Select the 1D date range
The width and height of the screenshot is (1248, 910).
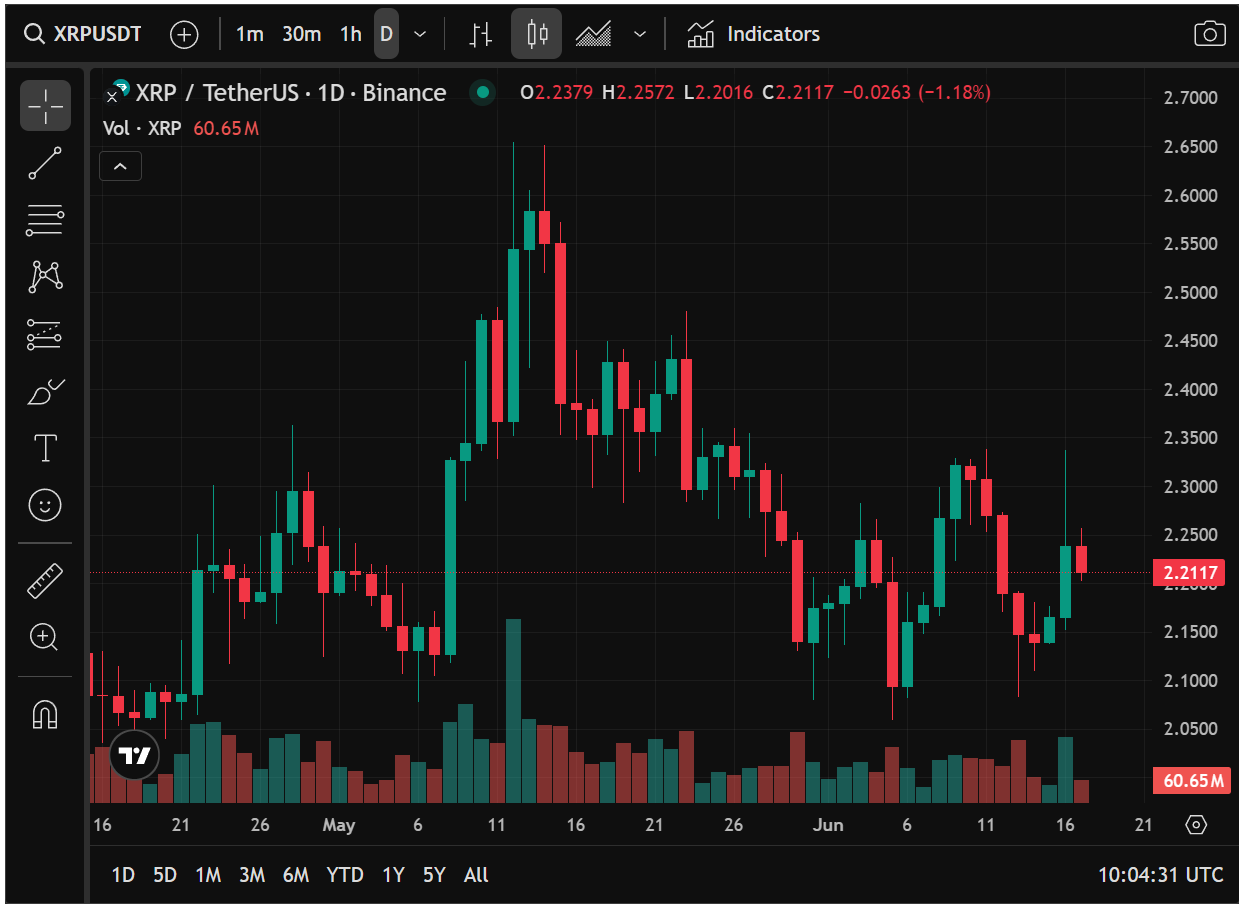click(123, 875)
